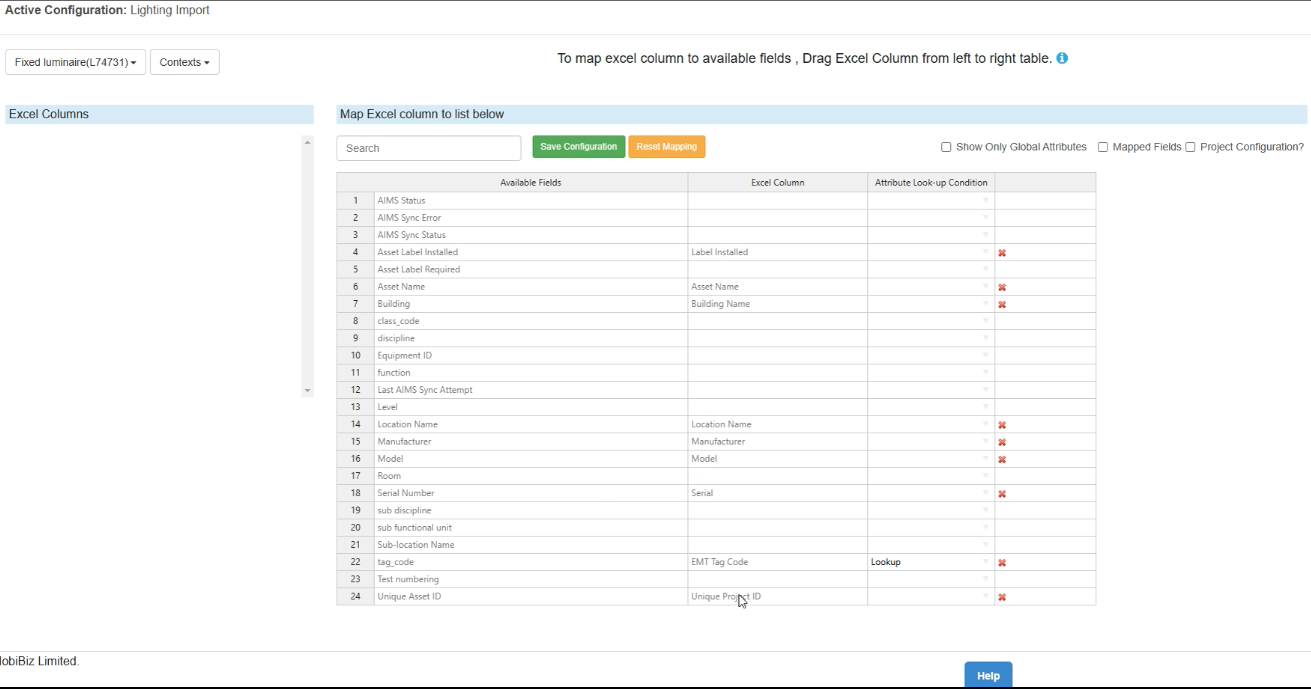Image resolution: width=1311 pixels, height=689 pixels.
Task: Click the Attribute Look-up Condition header
Action: [x=931, y=183]
